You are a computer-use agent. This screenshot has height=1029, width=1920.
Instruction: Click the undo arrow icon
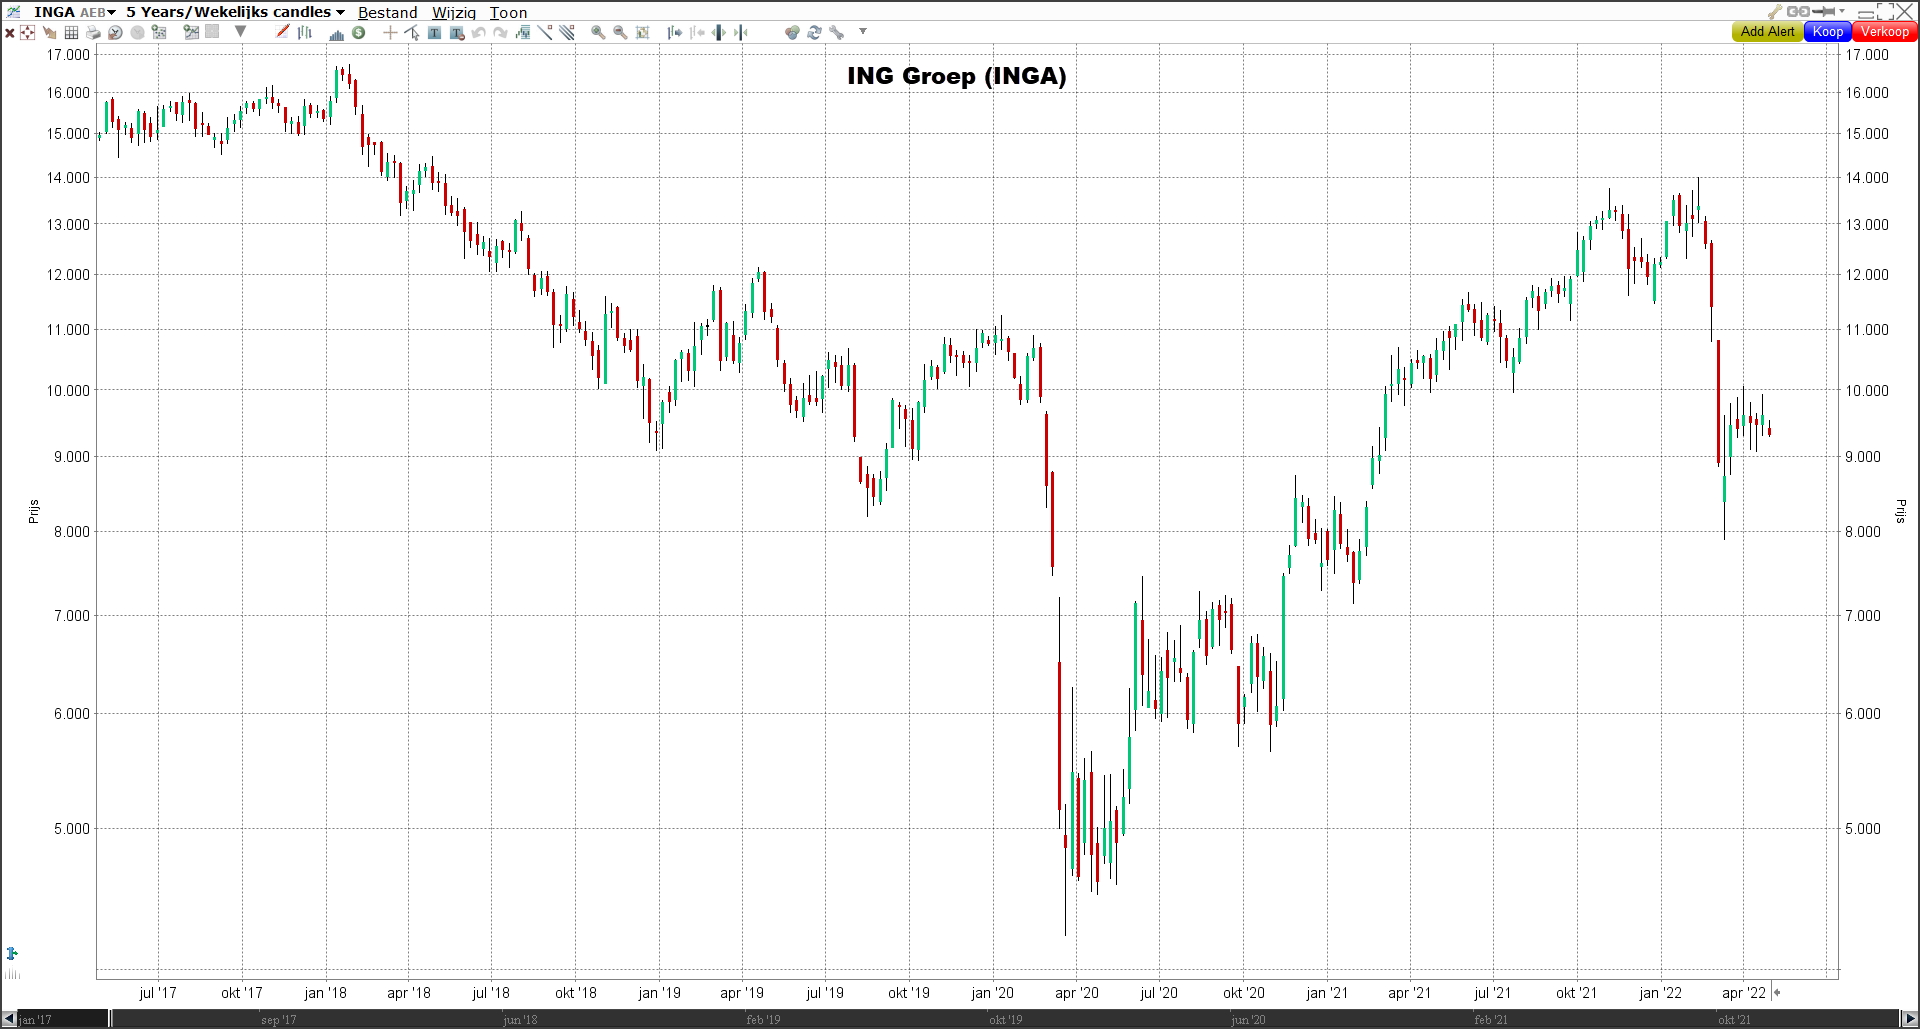pyautogui.click(x=479, y=32)
